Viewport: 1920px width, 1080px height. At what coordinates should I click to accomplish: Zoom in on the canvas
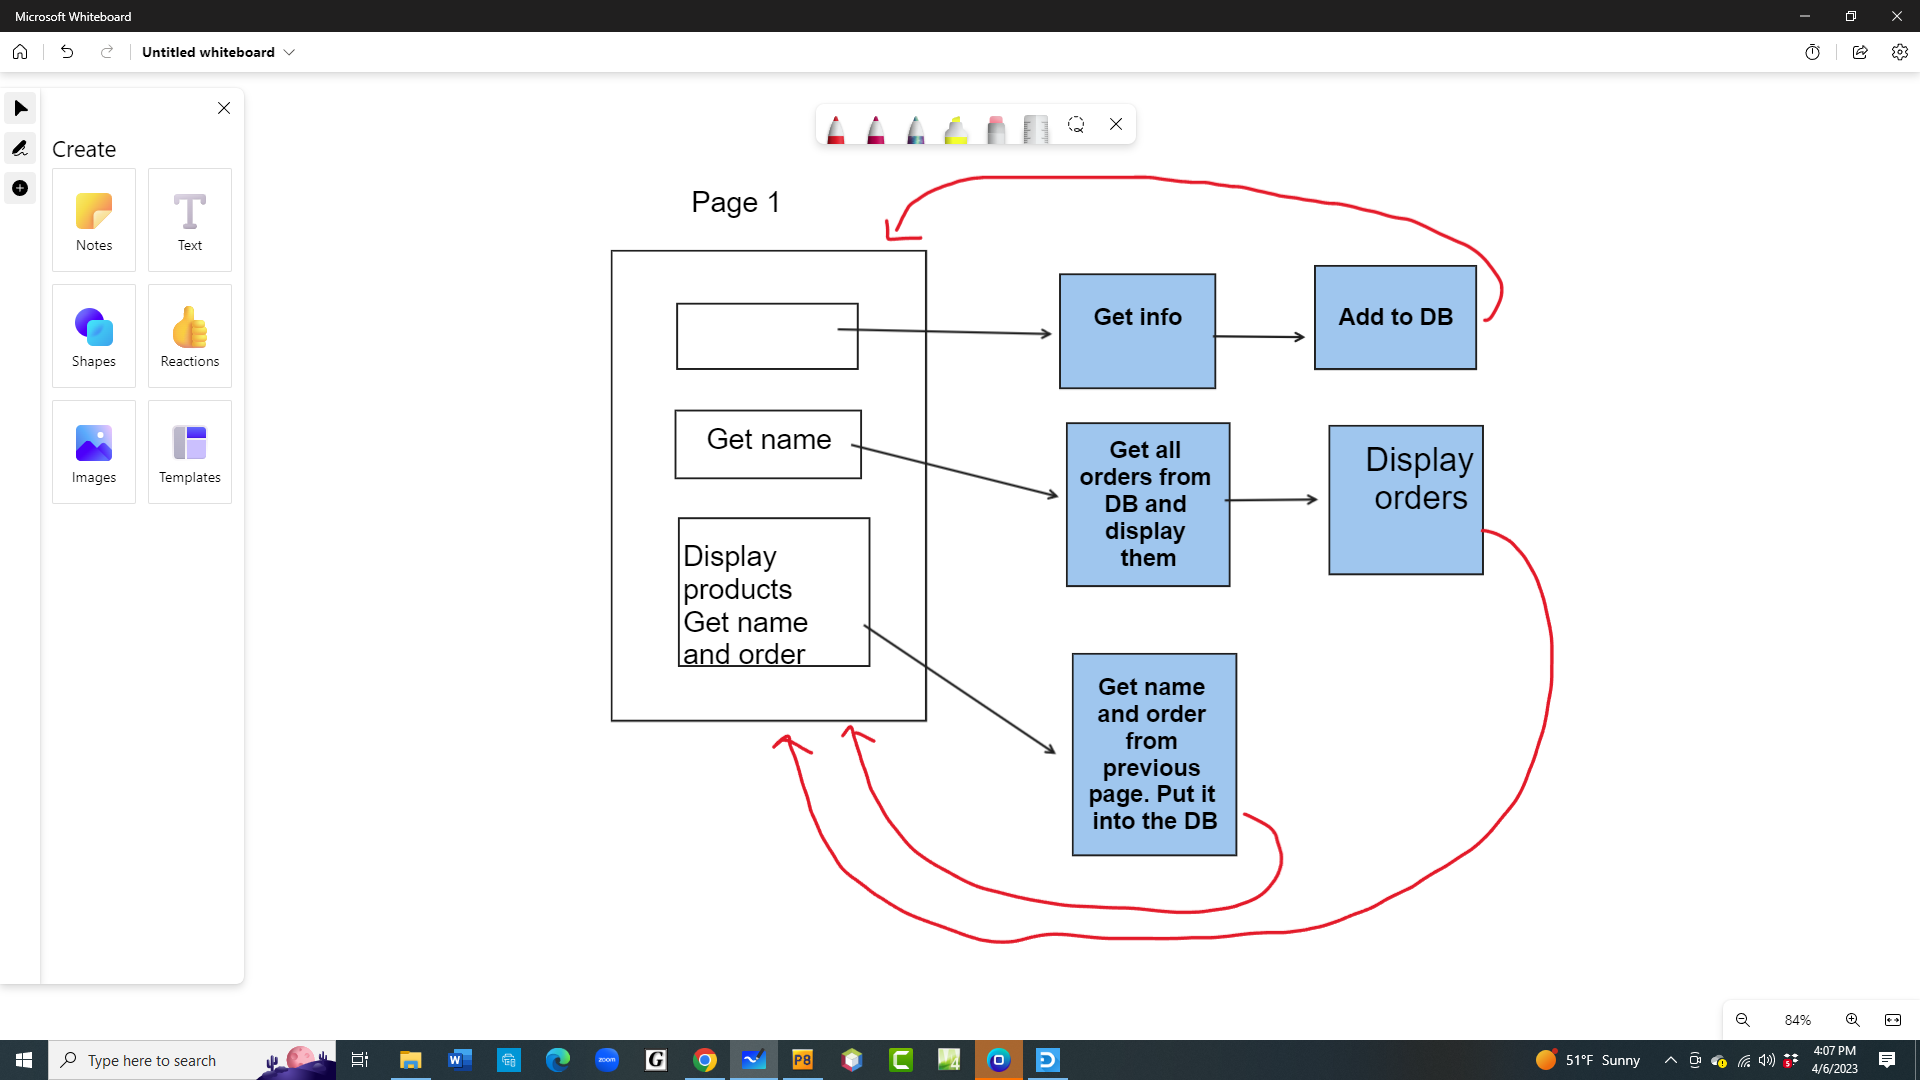click(1852, 1020)
